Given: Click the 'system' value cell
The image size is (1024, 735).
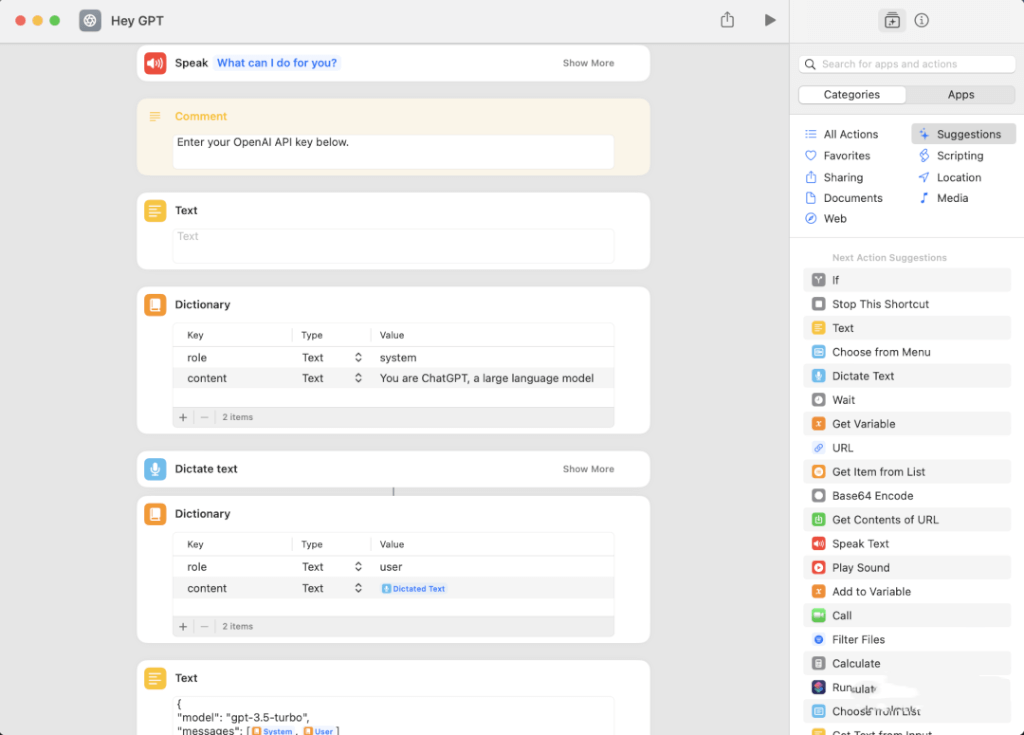Looking at the screenshot, I should coord(398,357).
